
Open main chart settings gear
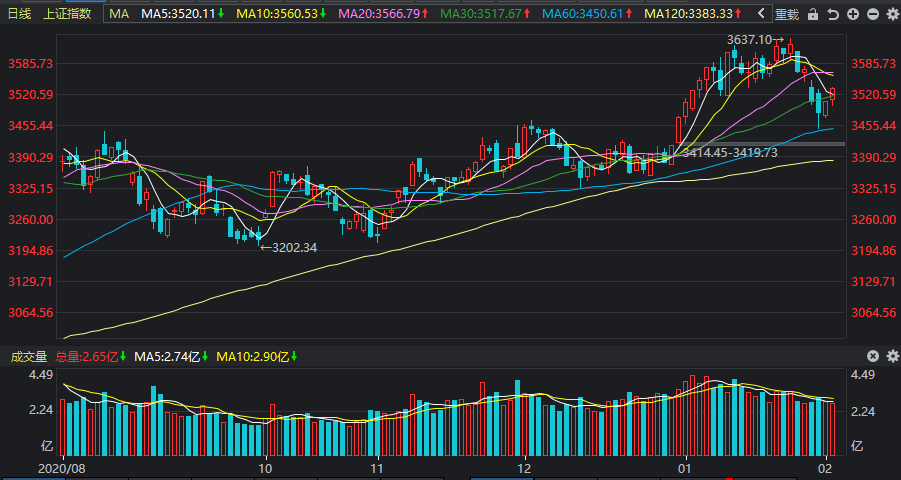point(892,14)
